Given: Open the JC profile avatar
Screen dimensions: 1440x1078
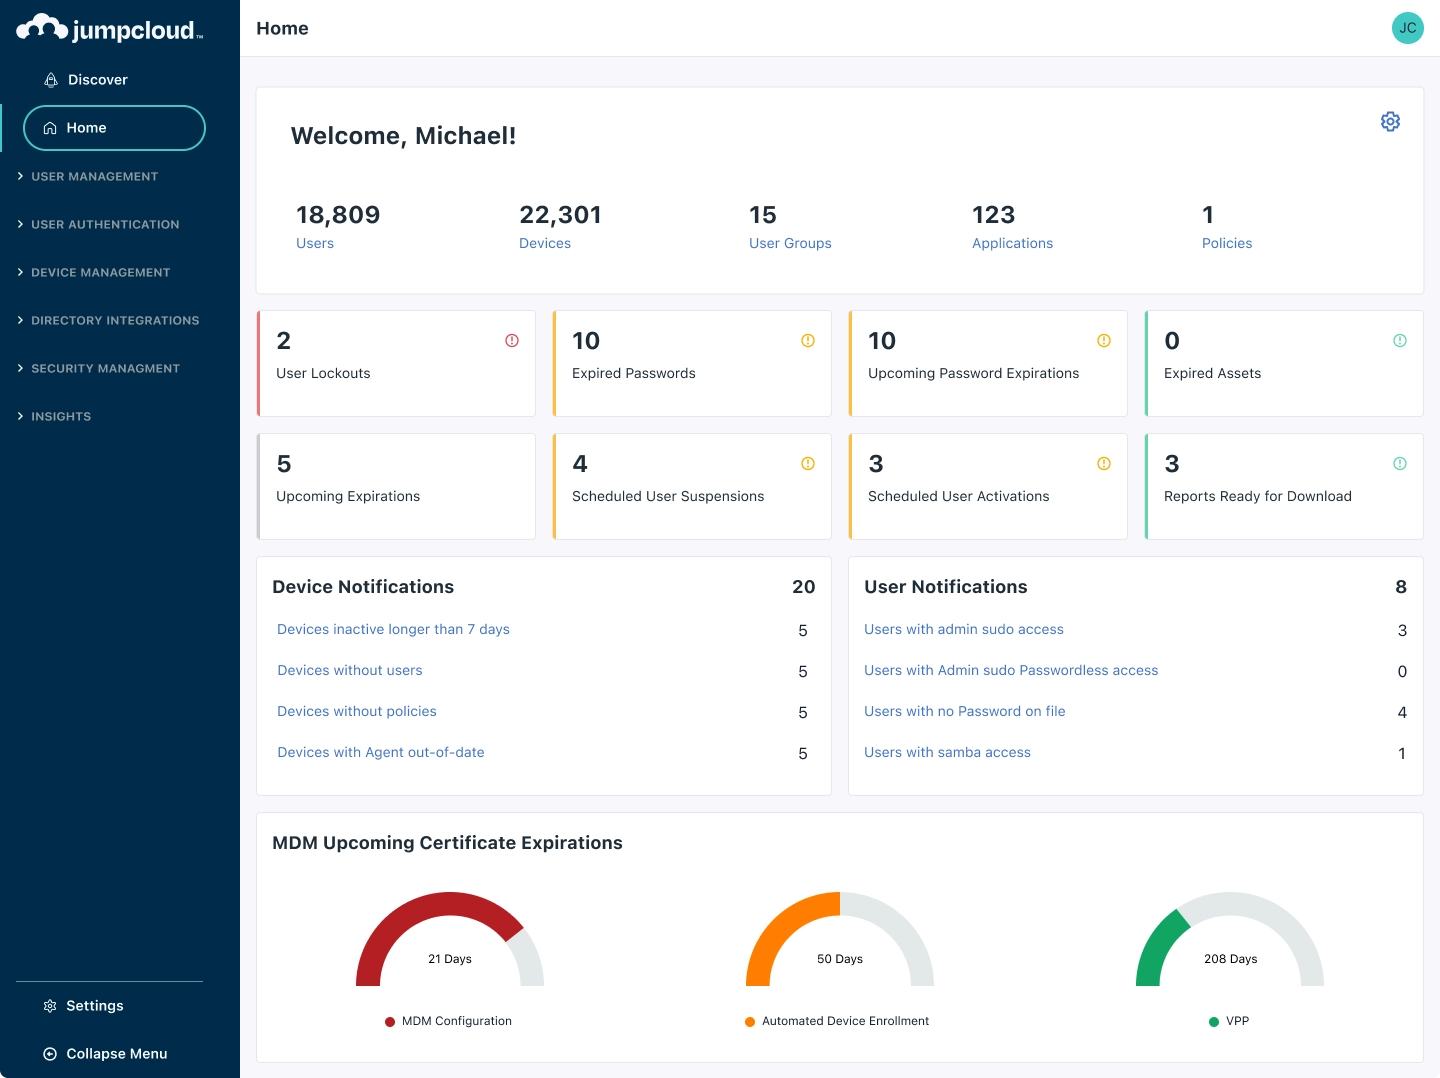Looking at the screenshot, I should click(1408, 28).
